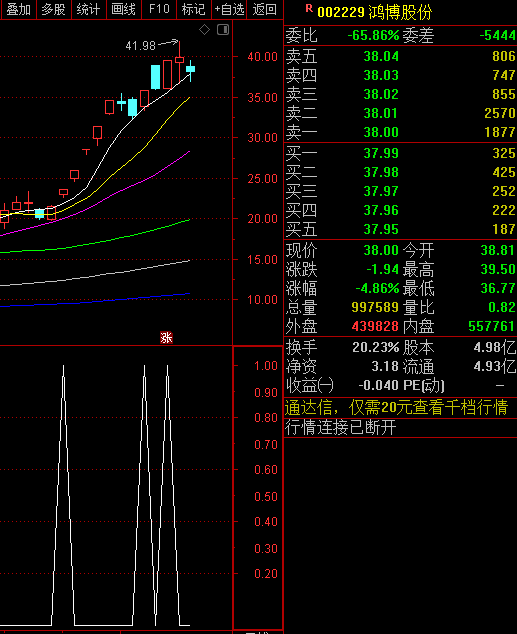This screenshot has width=517, height=634.
Task: Select 卖一 price 38.00
Action: (381, 132)
